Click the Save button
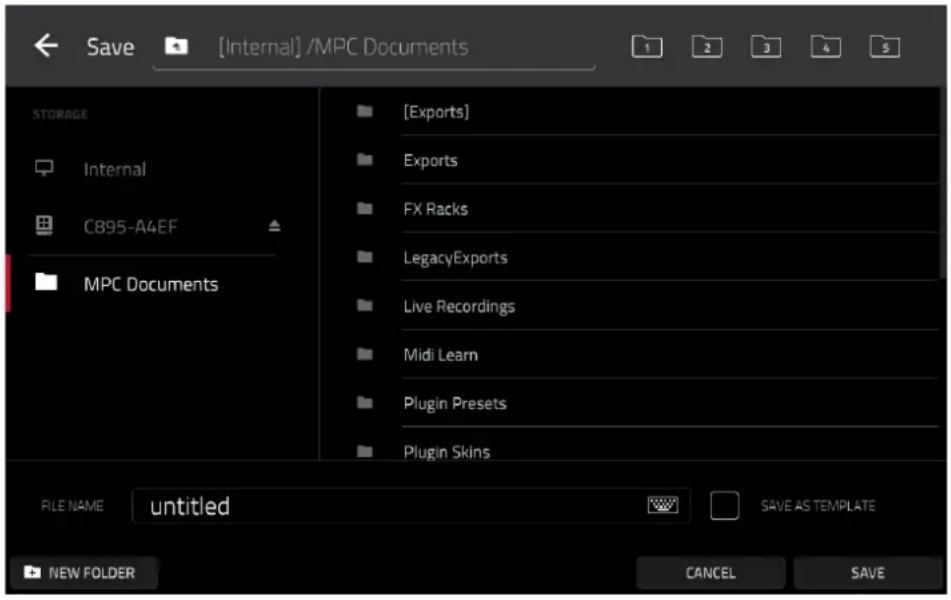The width and height of the screenshot is (951, 600). coord(867,573)
